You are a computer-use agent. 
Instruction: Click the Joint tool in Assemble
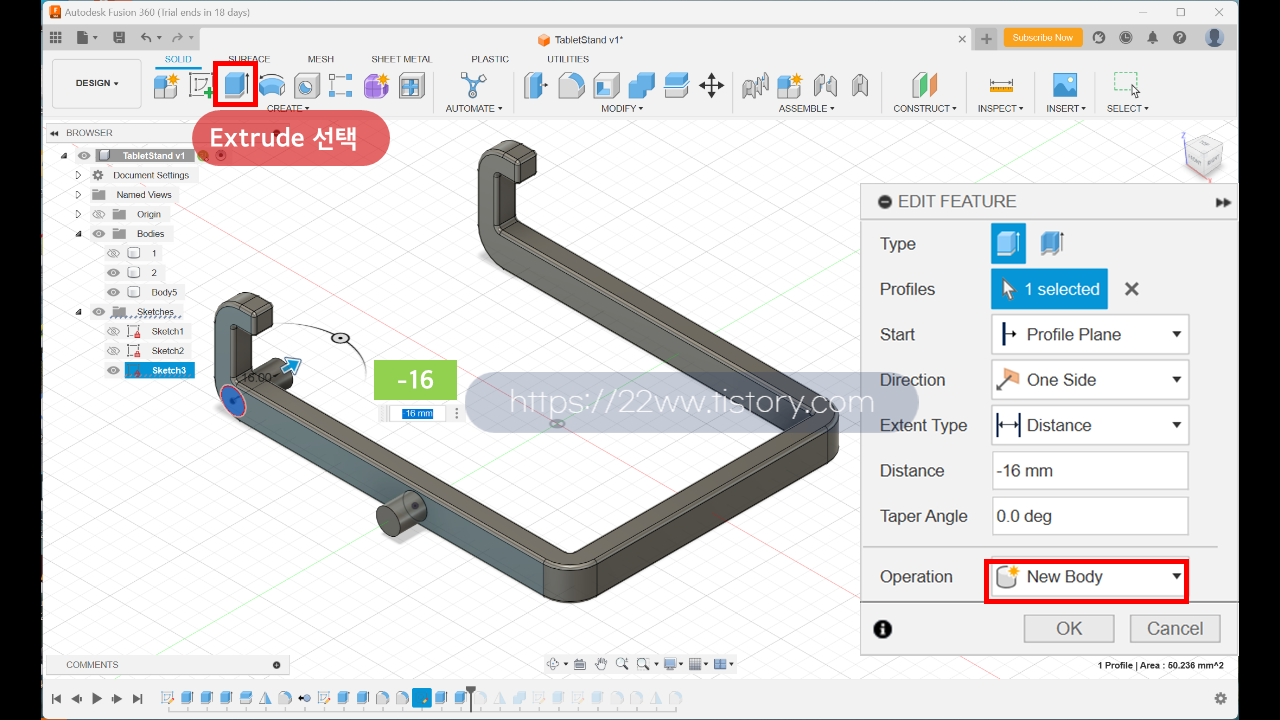tap(825, 86)
